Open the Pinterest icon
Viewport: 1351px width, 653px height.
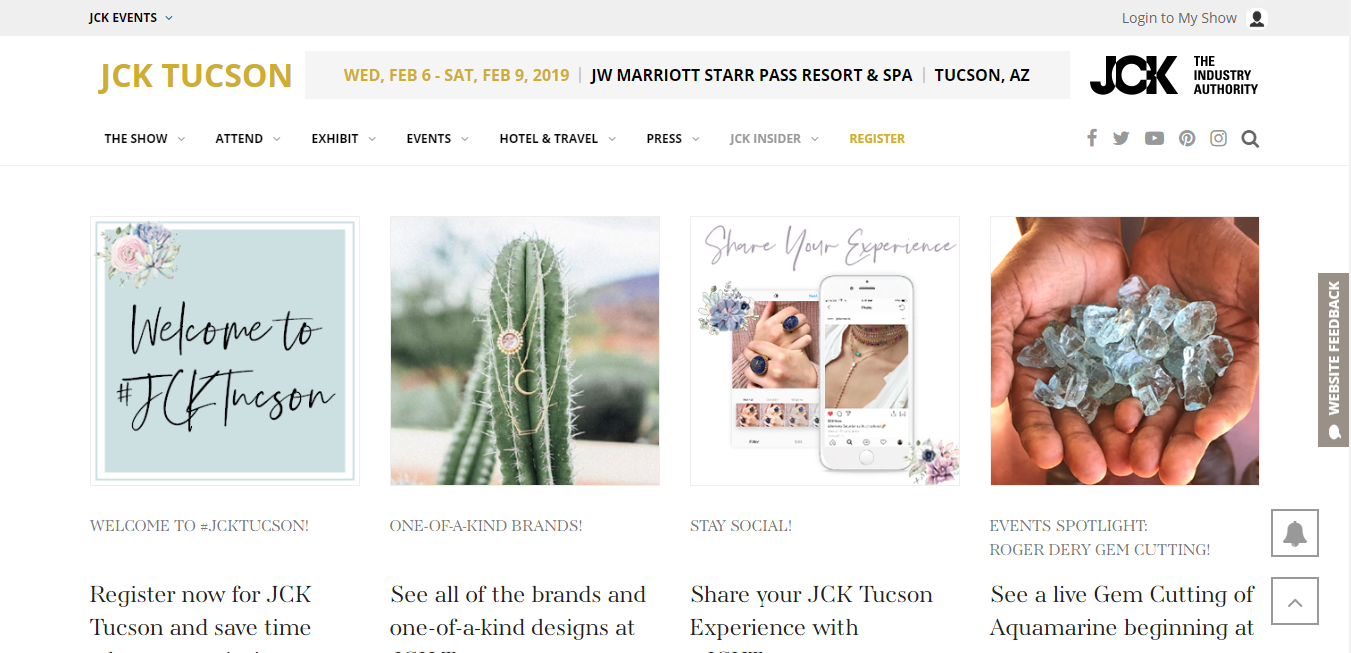[x=1187, y=138]
